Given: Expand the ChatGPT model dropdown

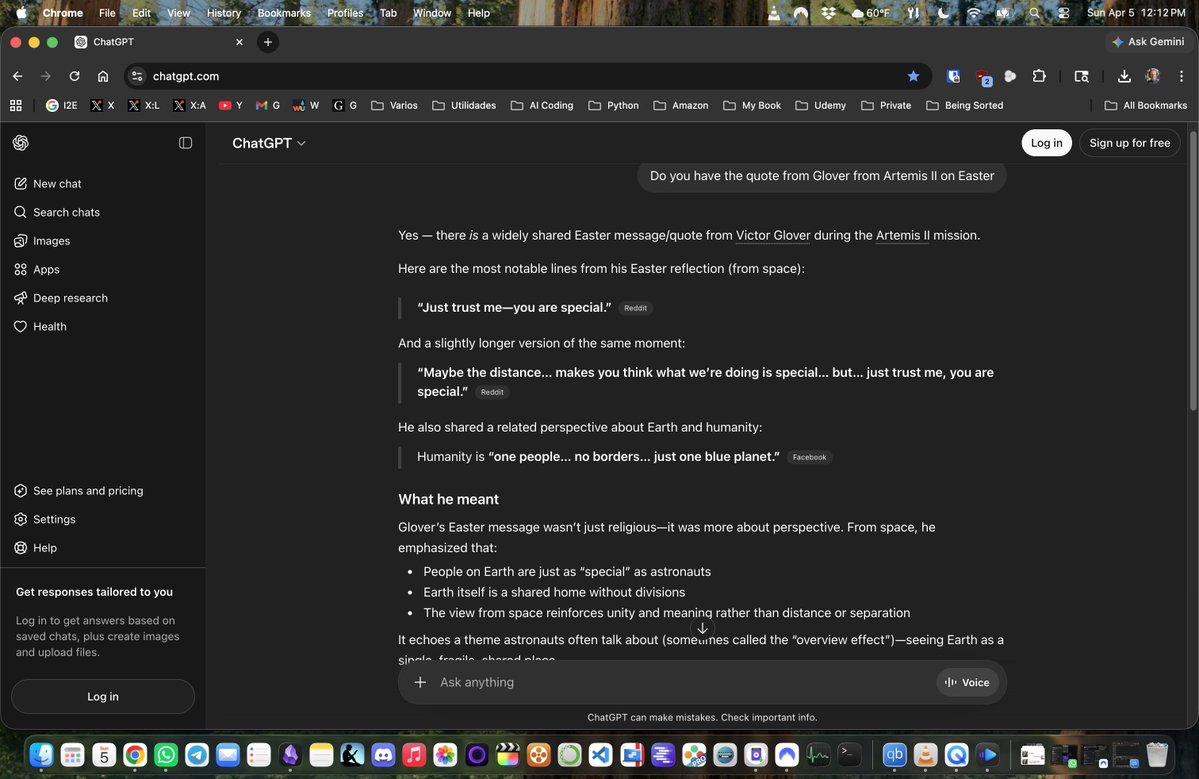Looking at the screenshot, I should pyautogui.click(x=268, y=143).
